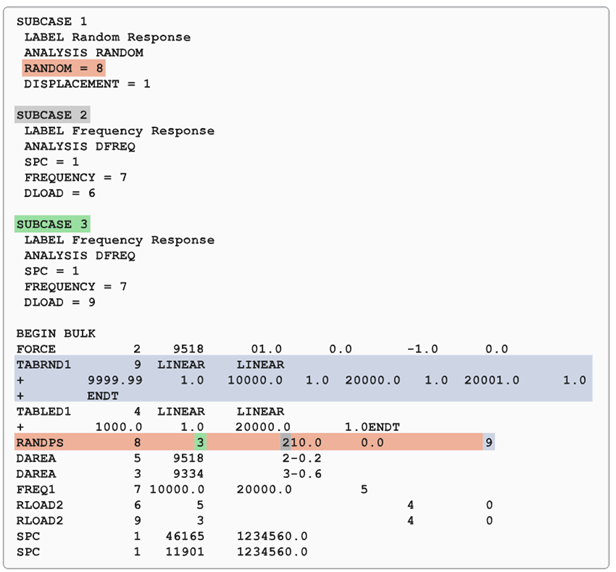
Task: Select the DAREA row with 9334
Action: [x=169, y=474]
